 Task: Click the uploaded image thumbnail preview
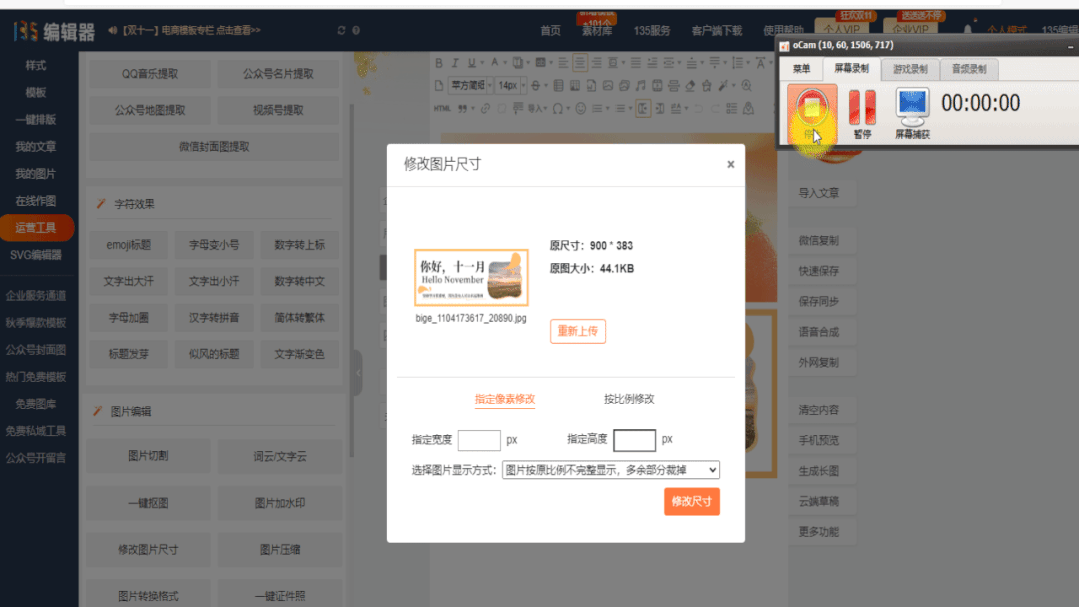[471, 277]
